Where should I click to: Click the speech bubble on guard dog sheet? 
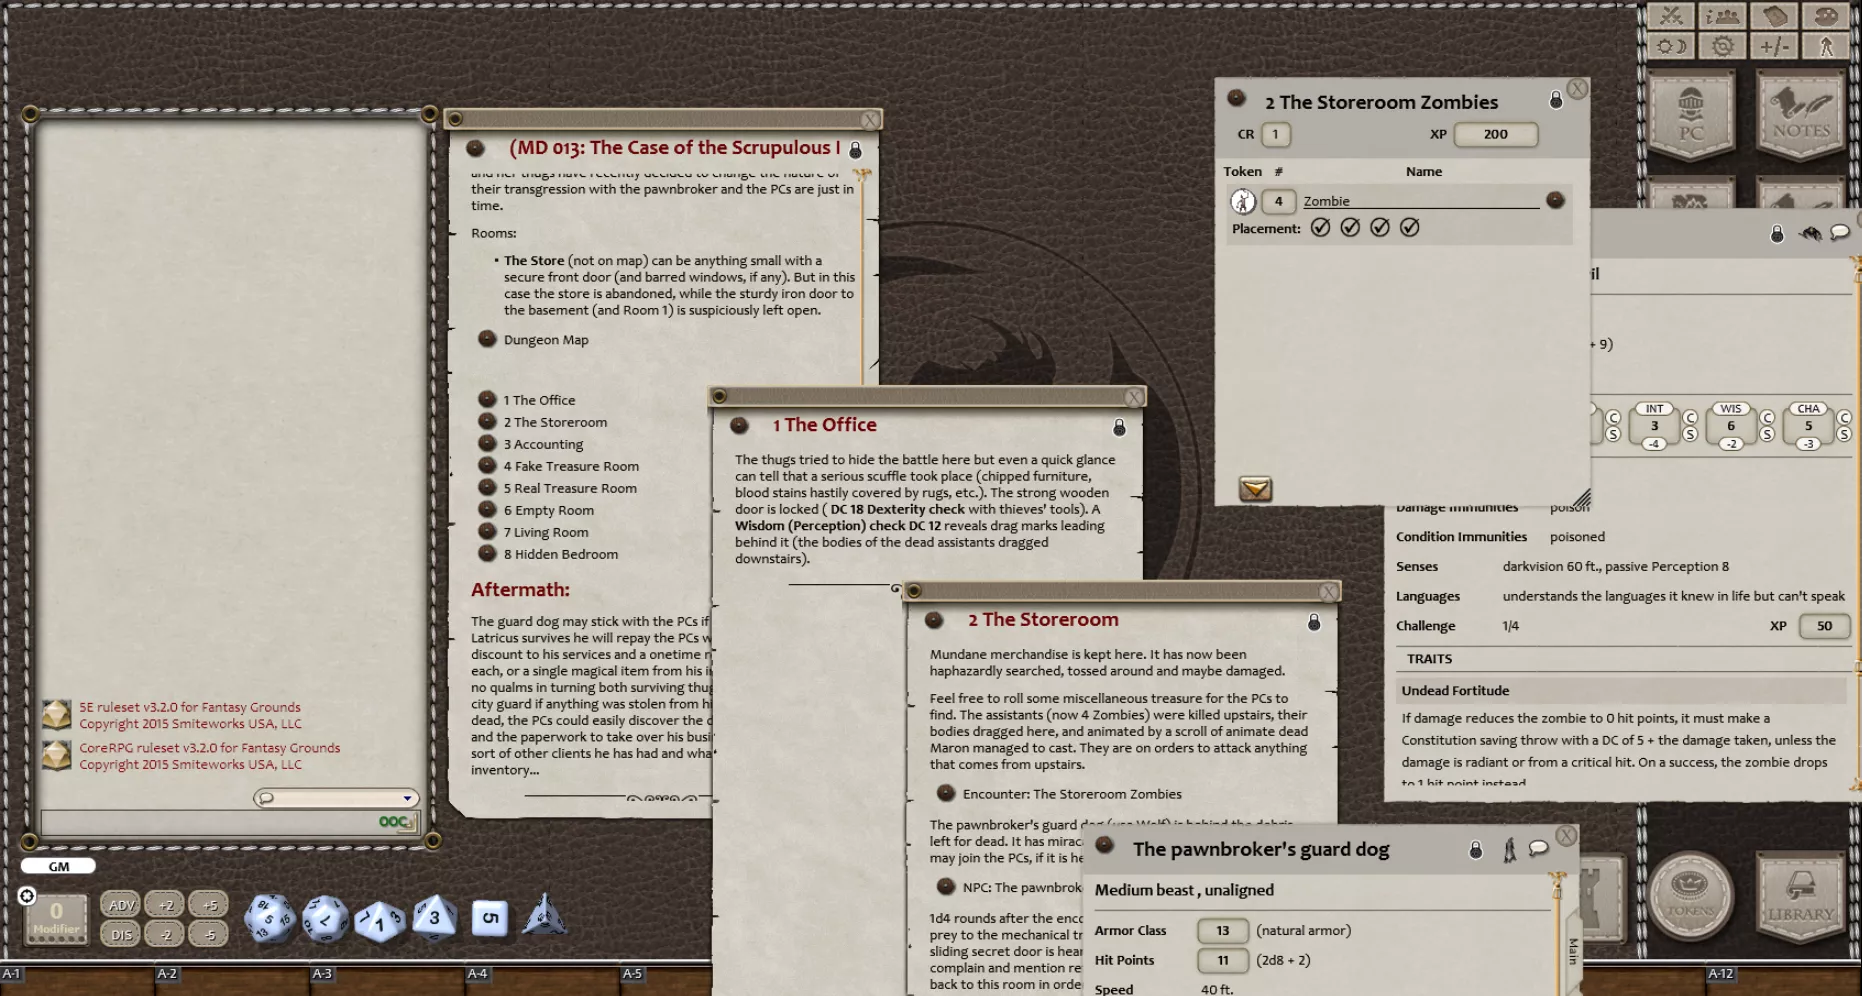tap(1539, 848)
